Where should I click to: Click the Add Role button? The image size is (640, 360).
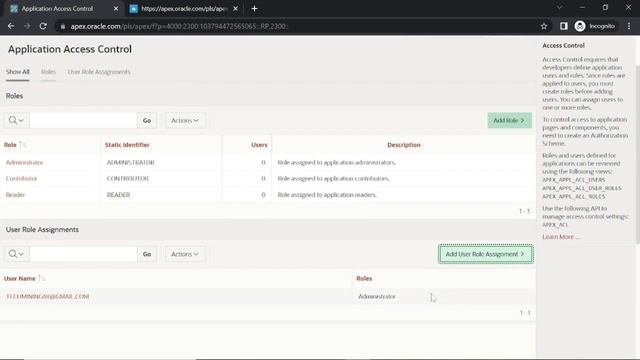coord(509,120)
